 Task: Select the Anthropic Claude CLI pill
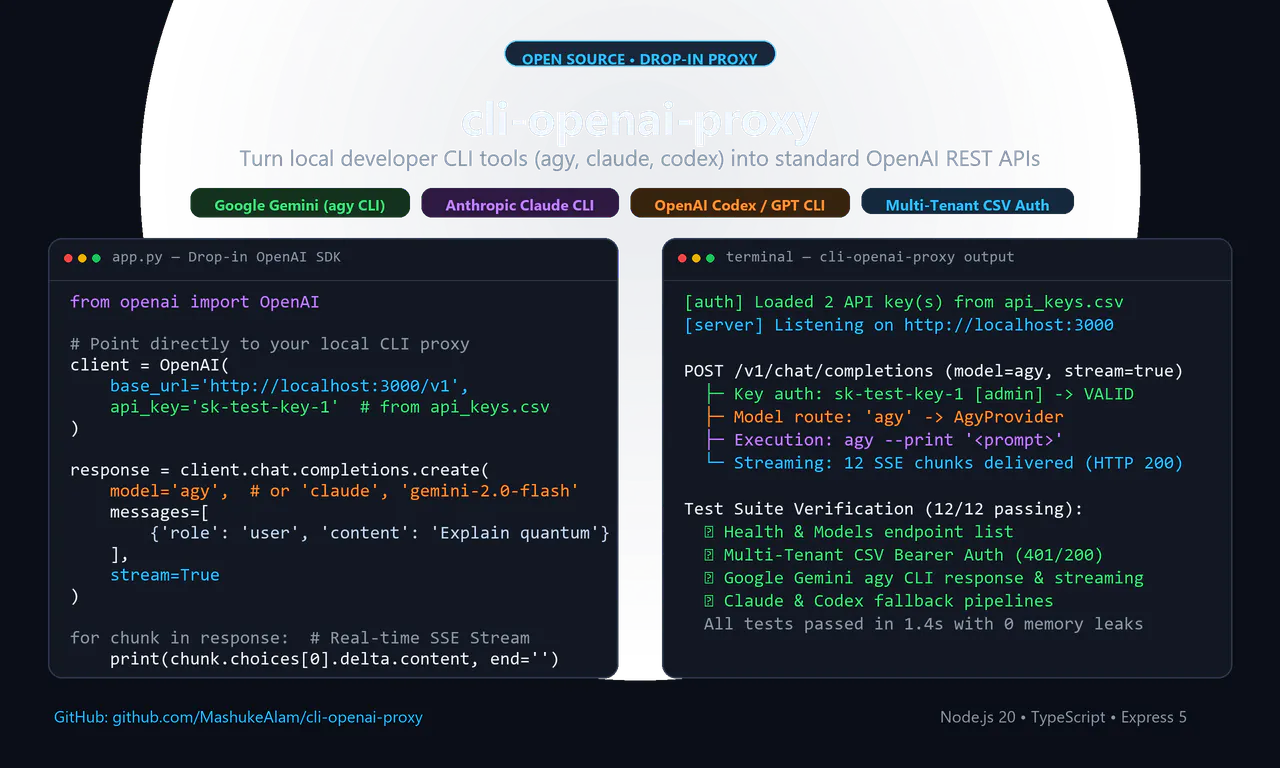tap(520, 203)
